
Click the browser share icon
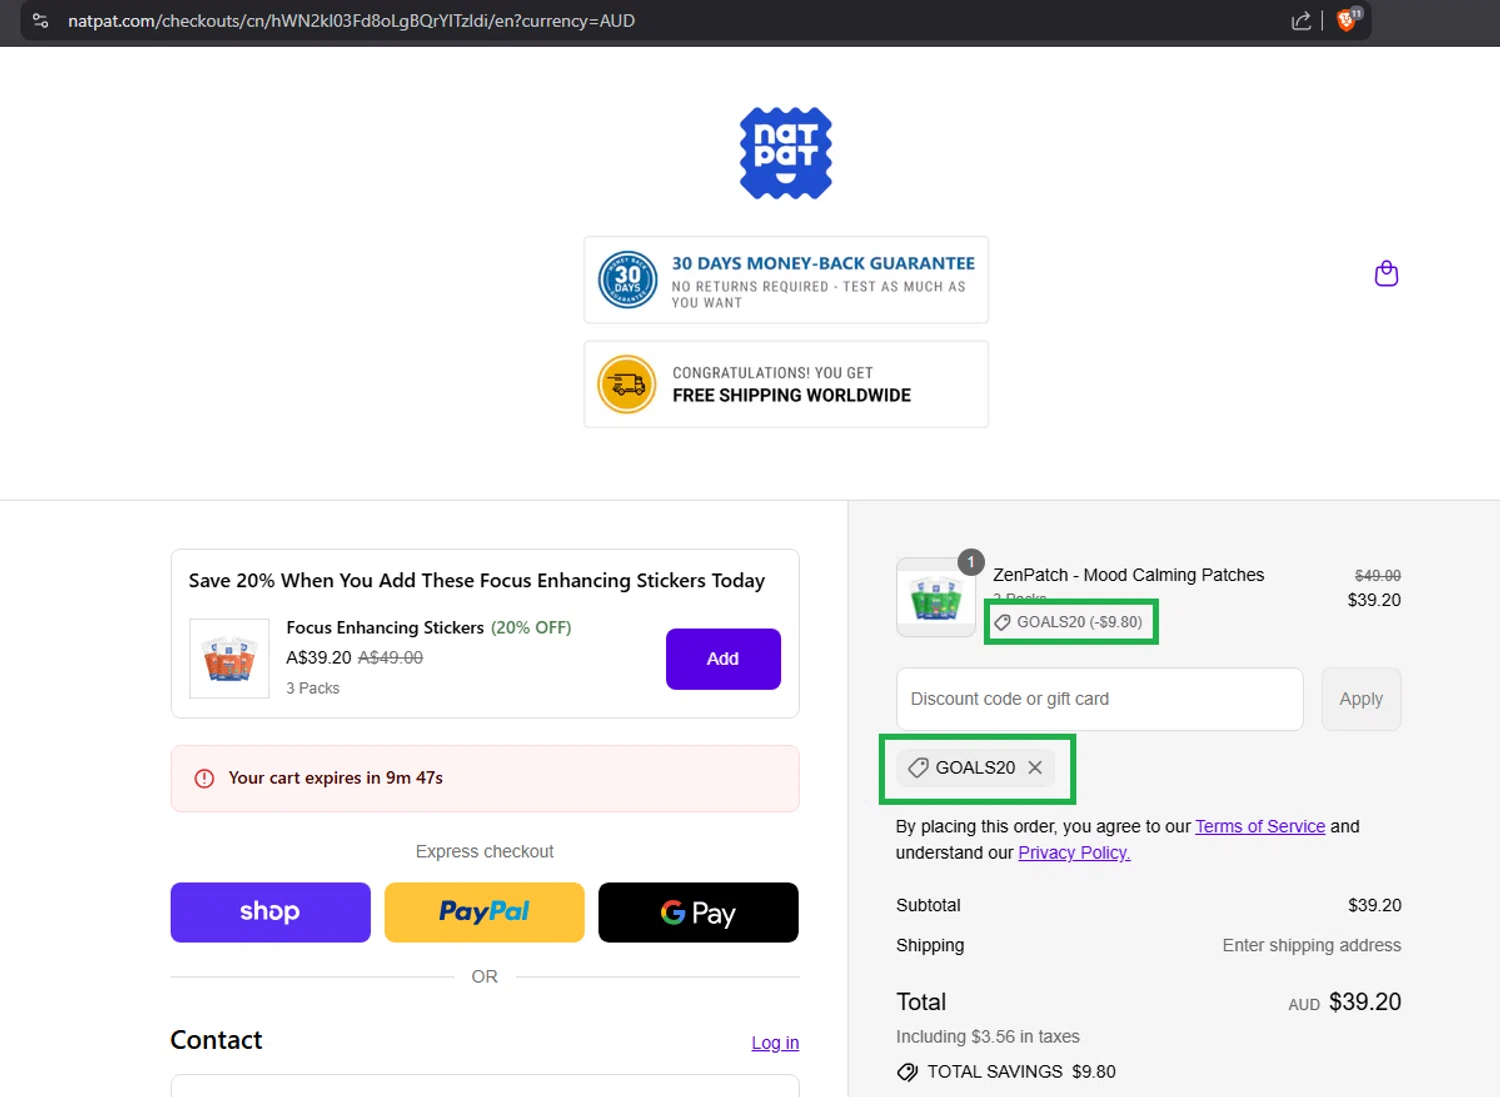[1301, 21]
